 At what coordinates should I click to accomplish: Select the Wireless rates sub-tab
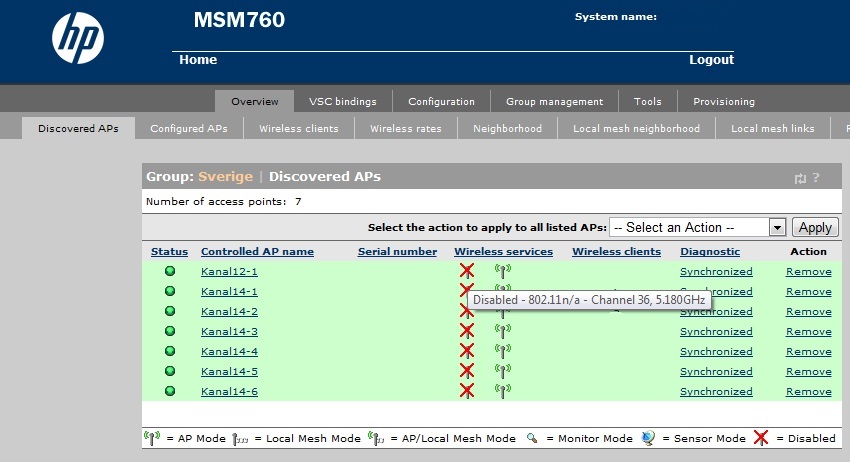point(405,129)
